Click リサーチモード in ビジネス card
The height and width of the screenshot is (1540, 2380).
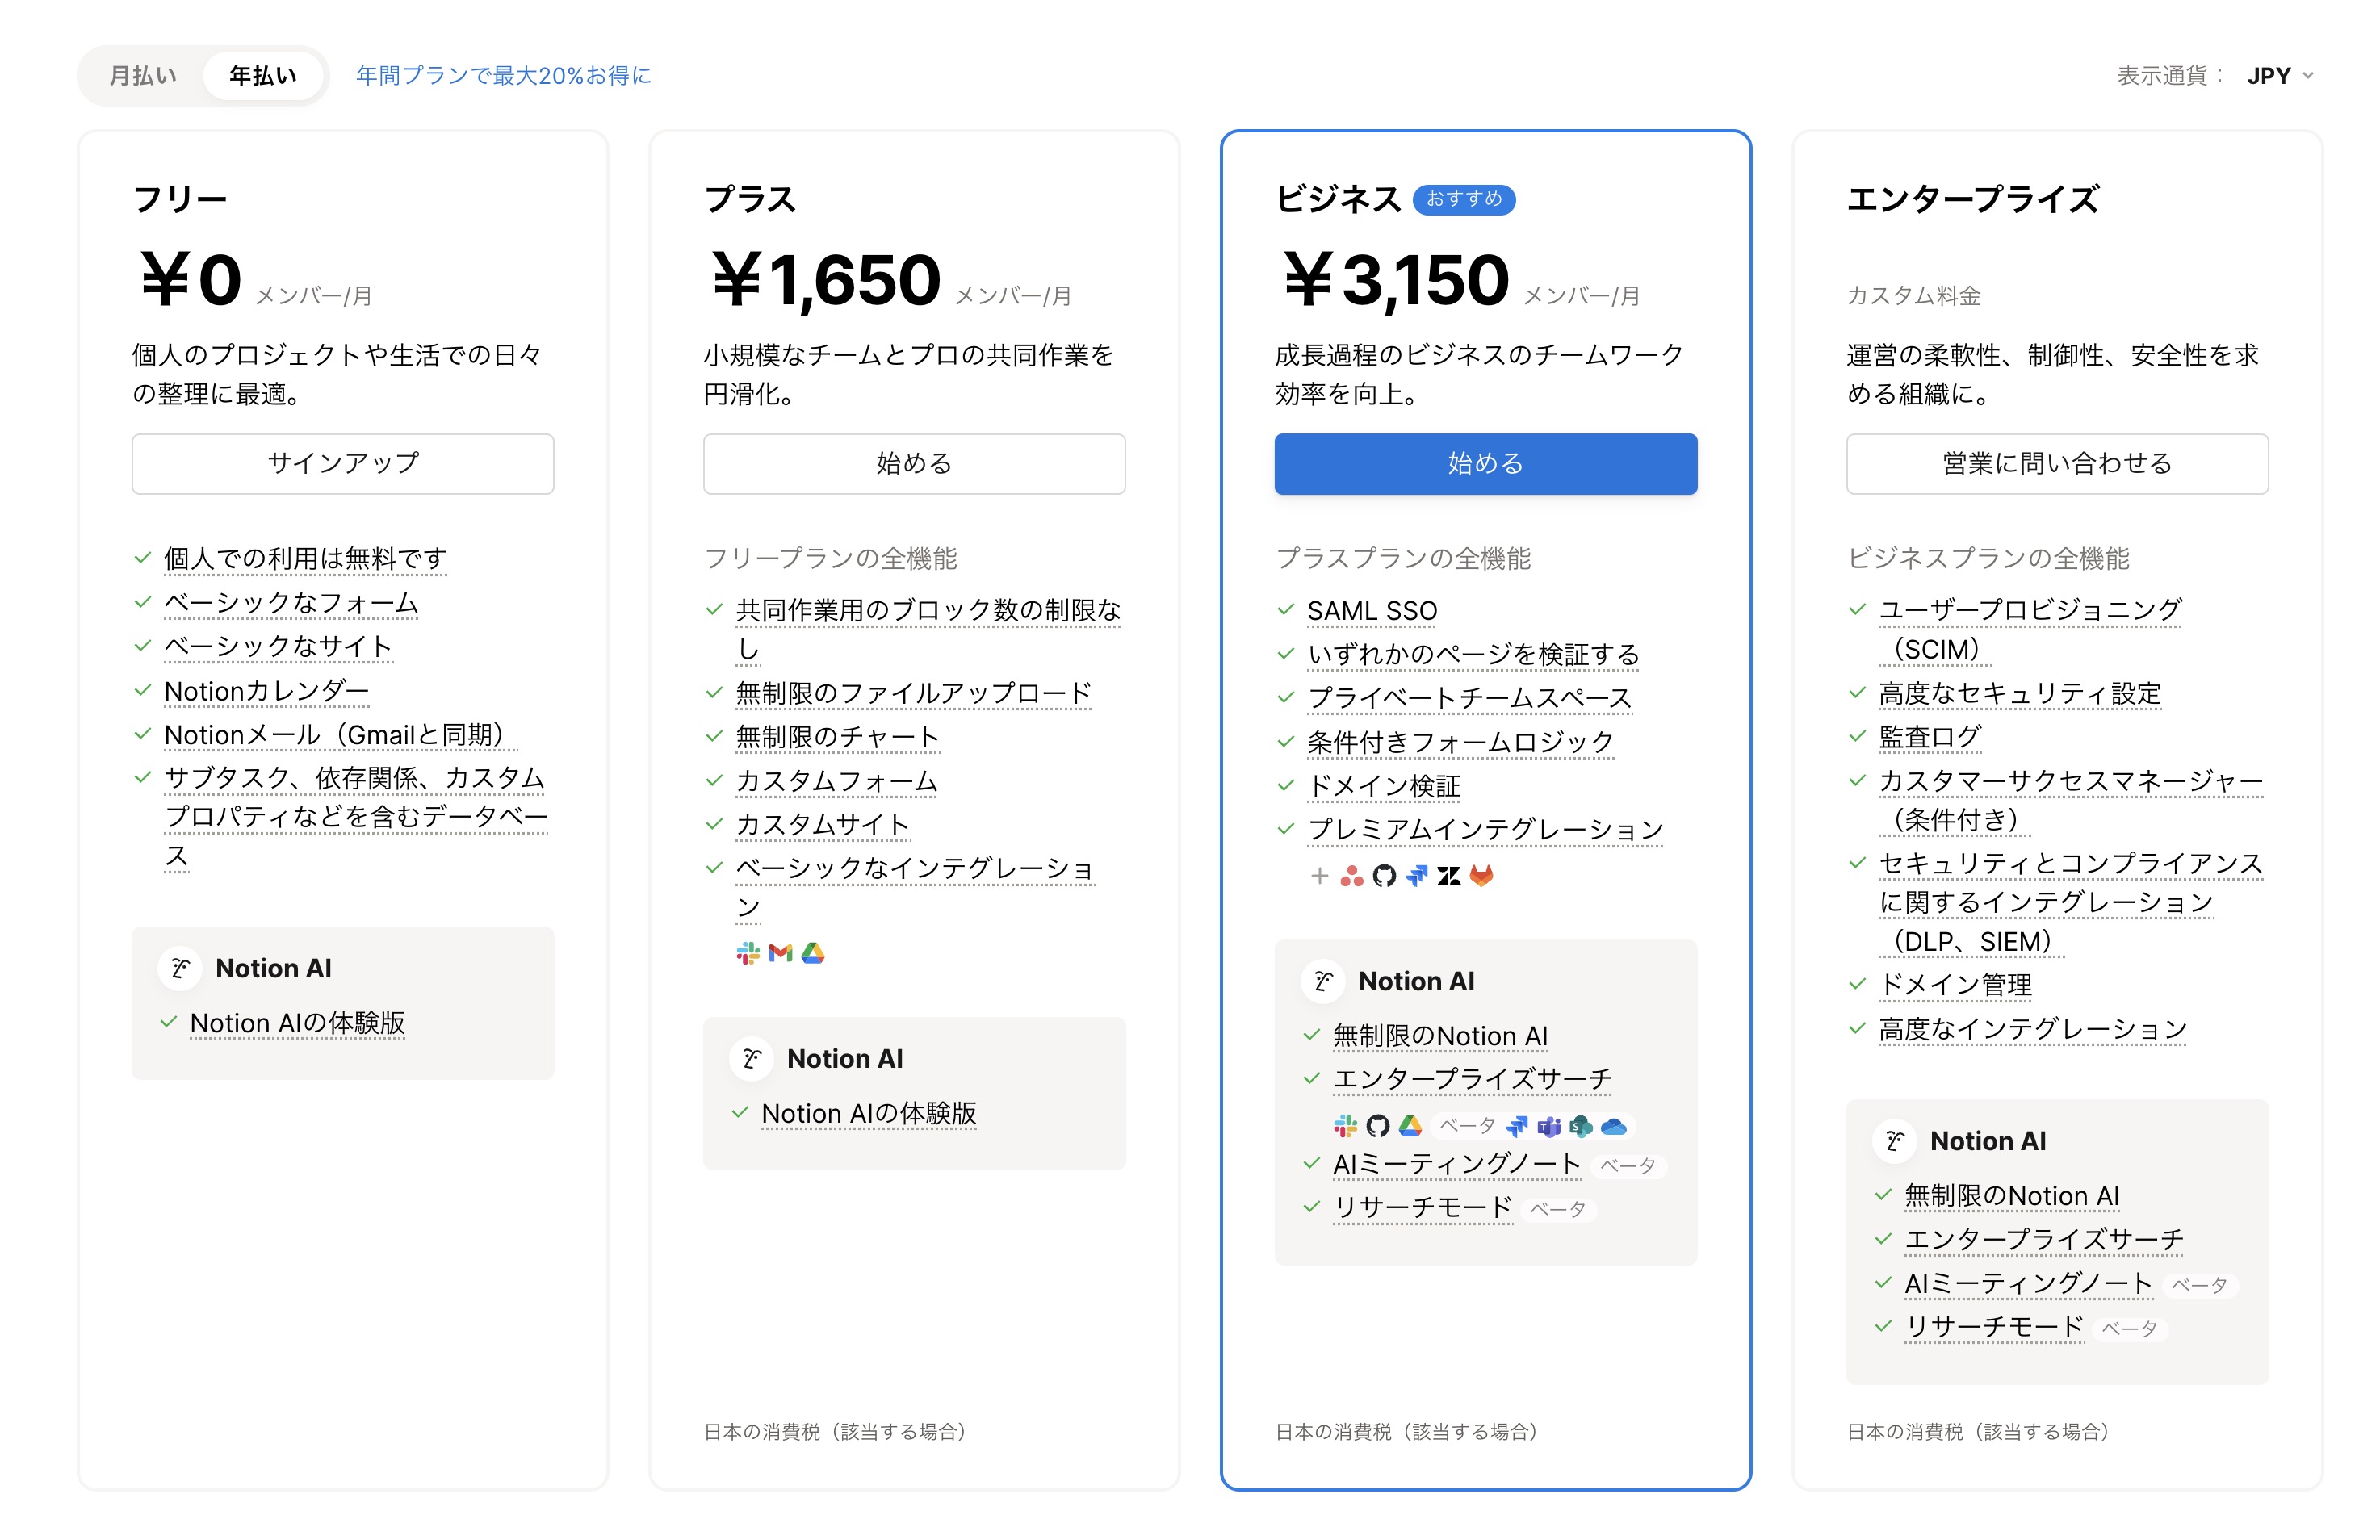1423,1208
